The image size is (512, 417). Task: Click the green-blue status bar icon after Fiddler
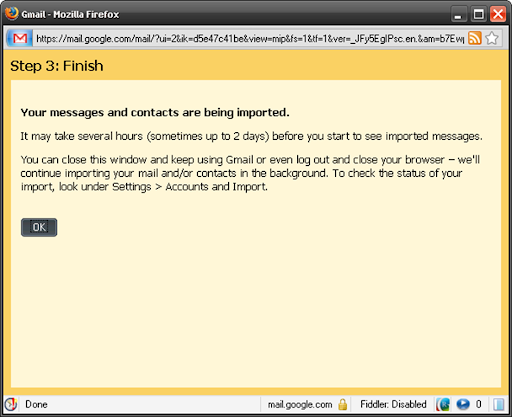click(443, 404)
